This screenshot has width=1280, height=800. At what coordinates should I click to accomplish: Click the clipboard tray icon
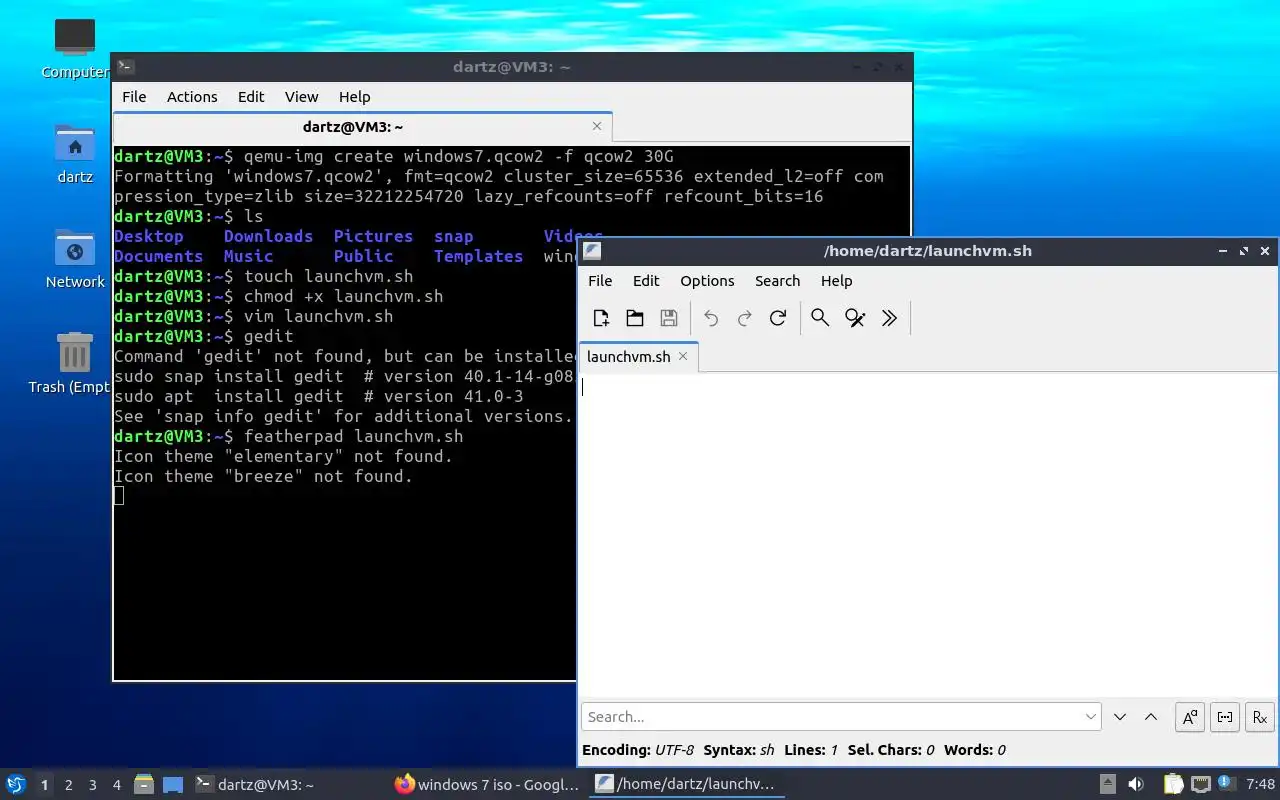click(1173, 785)
